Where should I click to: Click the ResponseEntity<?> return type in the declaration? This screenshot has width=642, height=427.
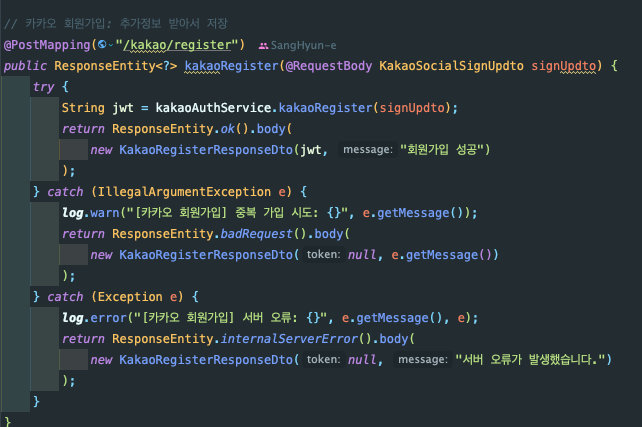coord(115,66)
